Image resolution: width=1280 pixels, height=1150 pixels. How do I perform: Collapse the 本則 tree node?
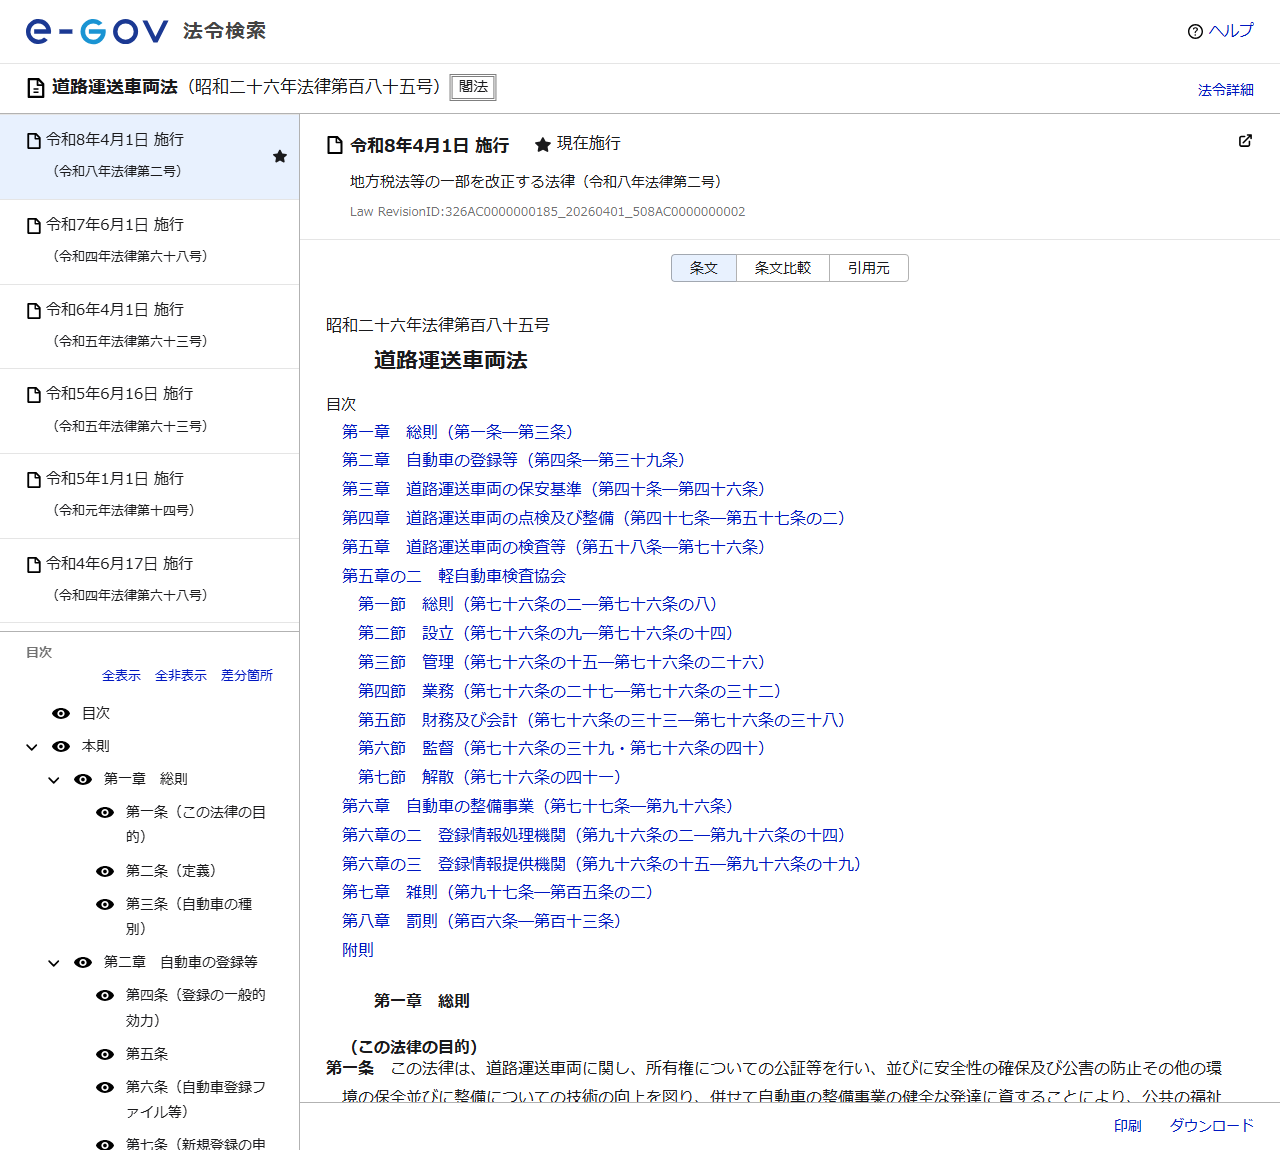click(32, 747)
